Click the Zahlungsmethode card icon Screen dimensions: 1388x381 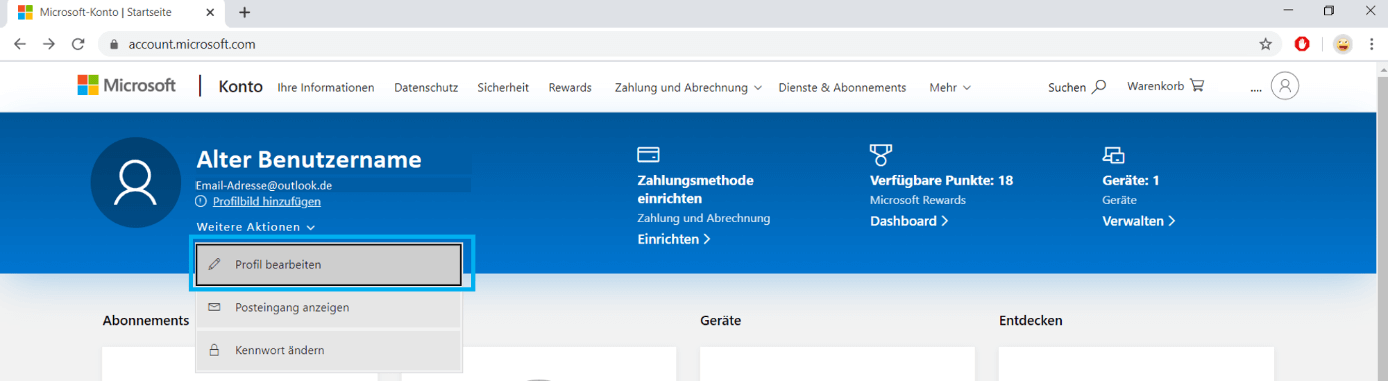tap(648, 155)
